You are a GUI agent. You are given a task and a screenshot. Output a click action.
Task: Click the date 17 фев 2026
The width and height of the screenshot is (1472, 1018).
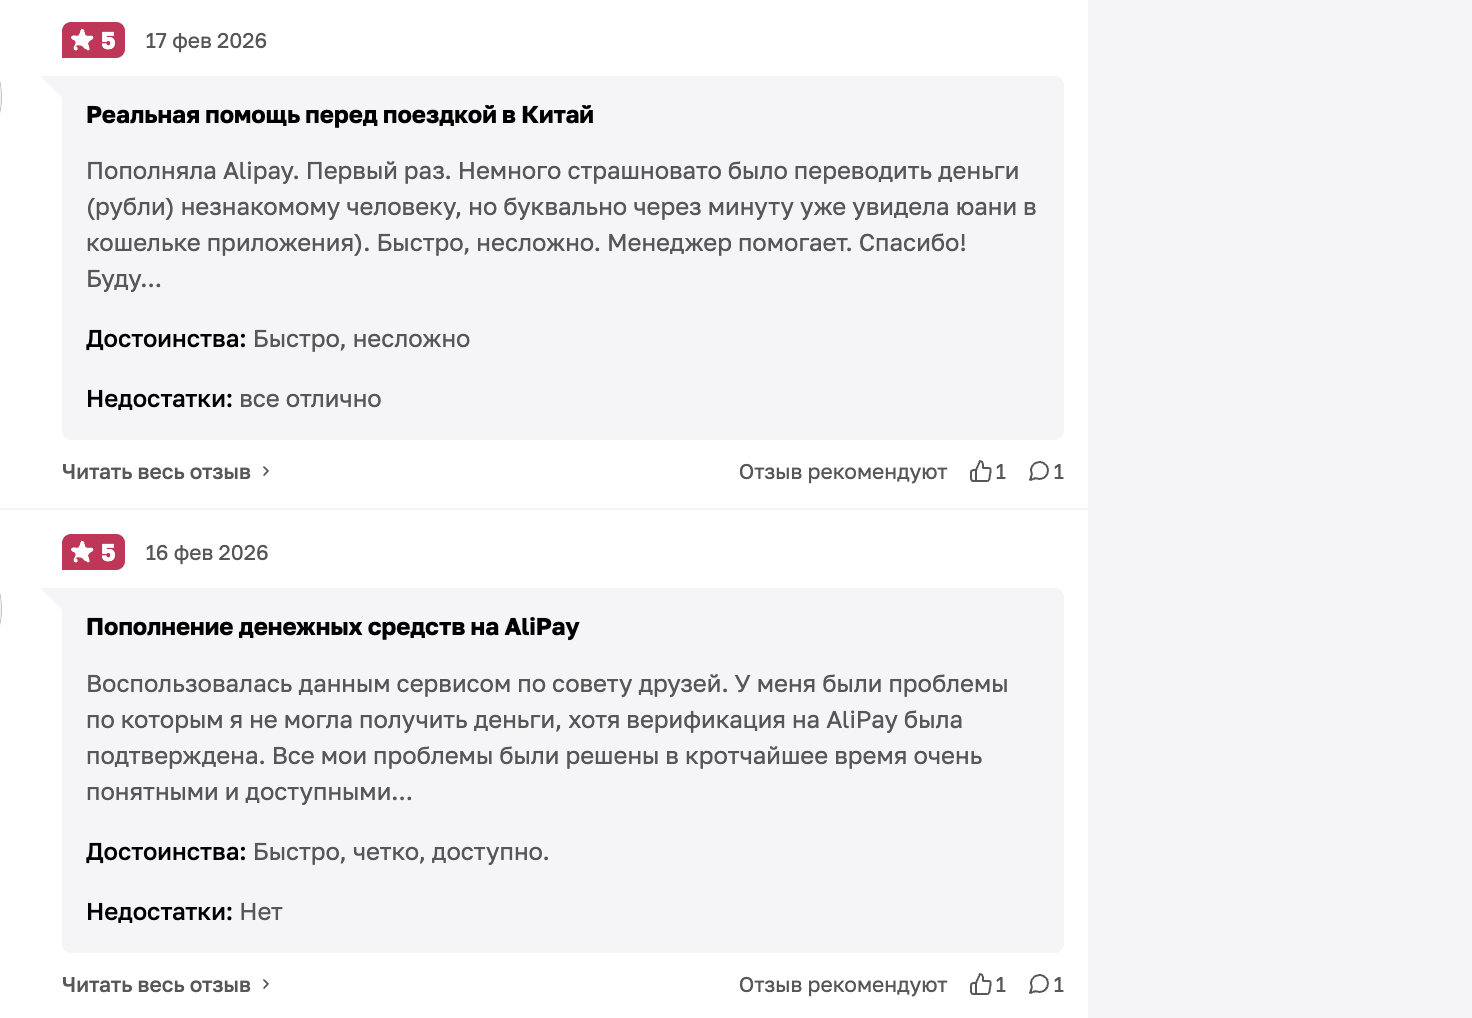206,41
